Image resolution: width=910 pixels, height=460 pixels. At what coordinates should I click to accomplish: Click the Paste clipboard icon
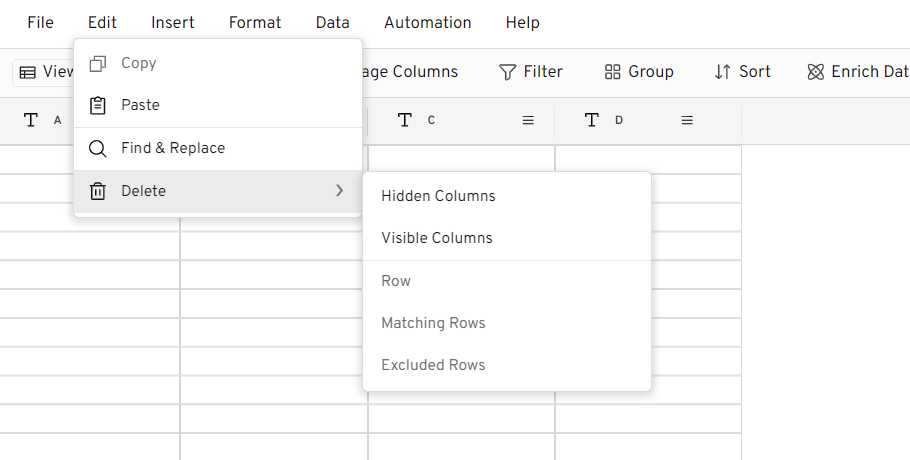point(97,105)
